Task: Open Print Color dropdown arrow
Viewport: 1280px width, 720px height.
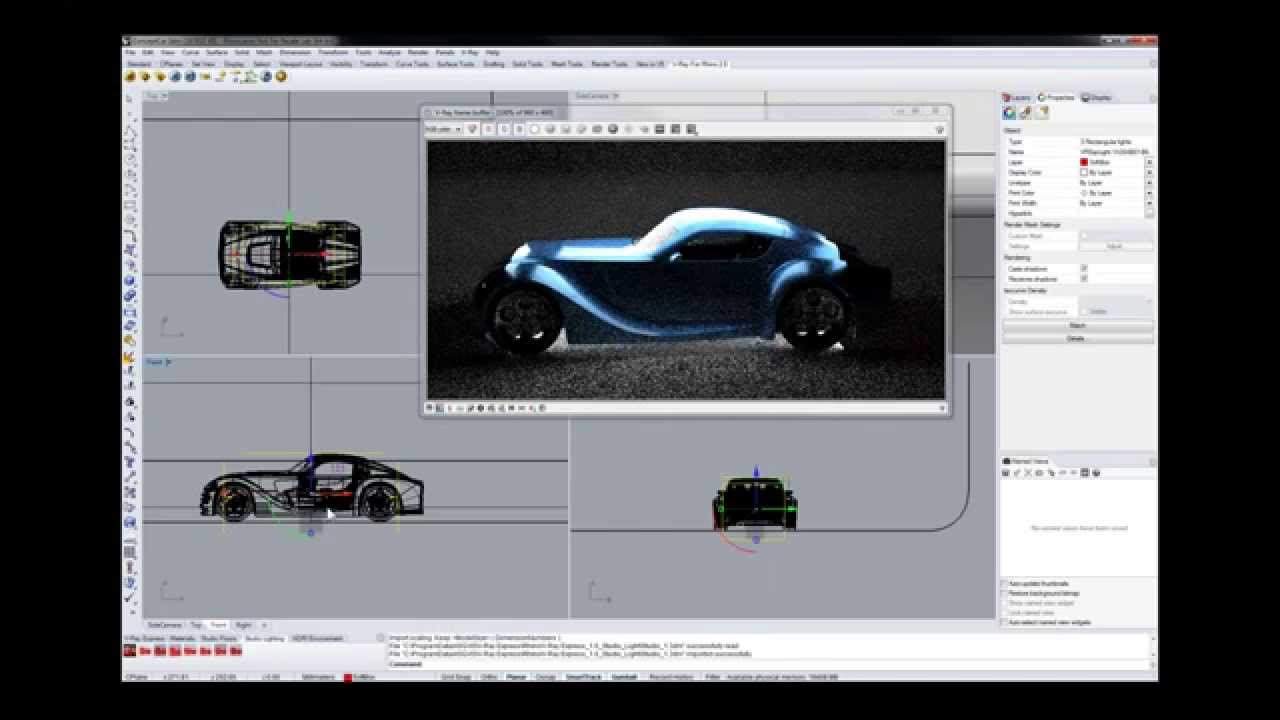Action: coord(1149,193)
